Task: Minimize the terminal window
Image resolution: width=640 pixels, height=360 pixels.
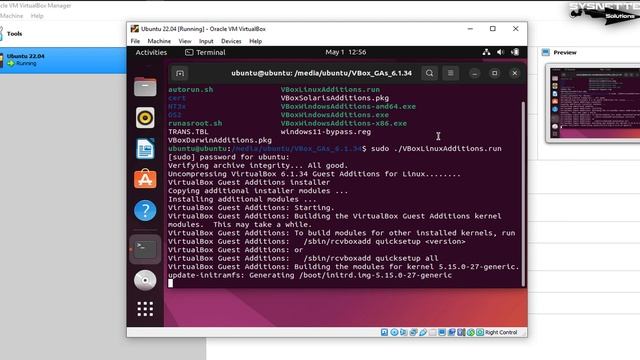Action: coord(474,73)
